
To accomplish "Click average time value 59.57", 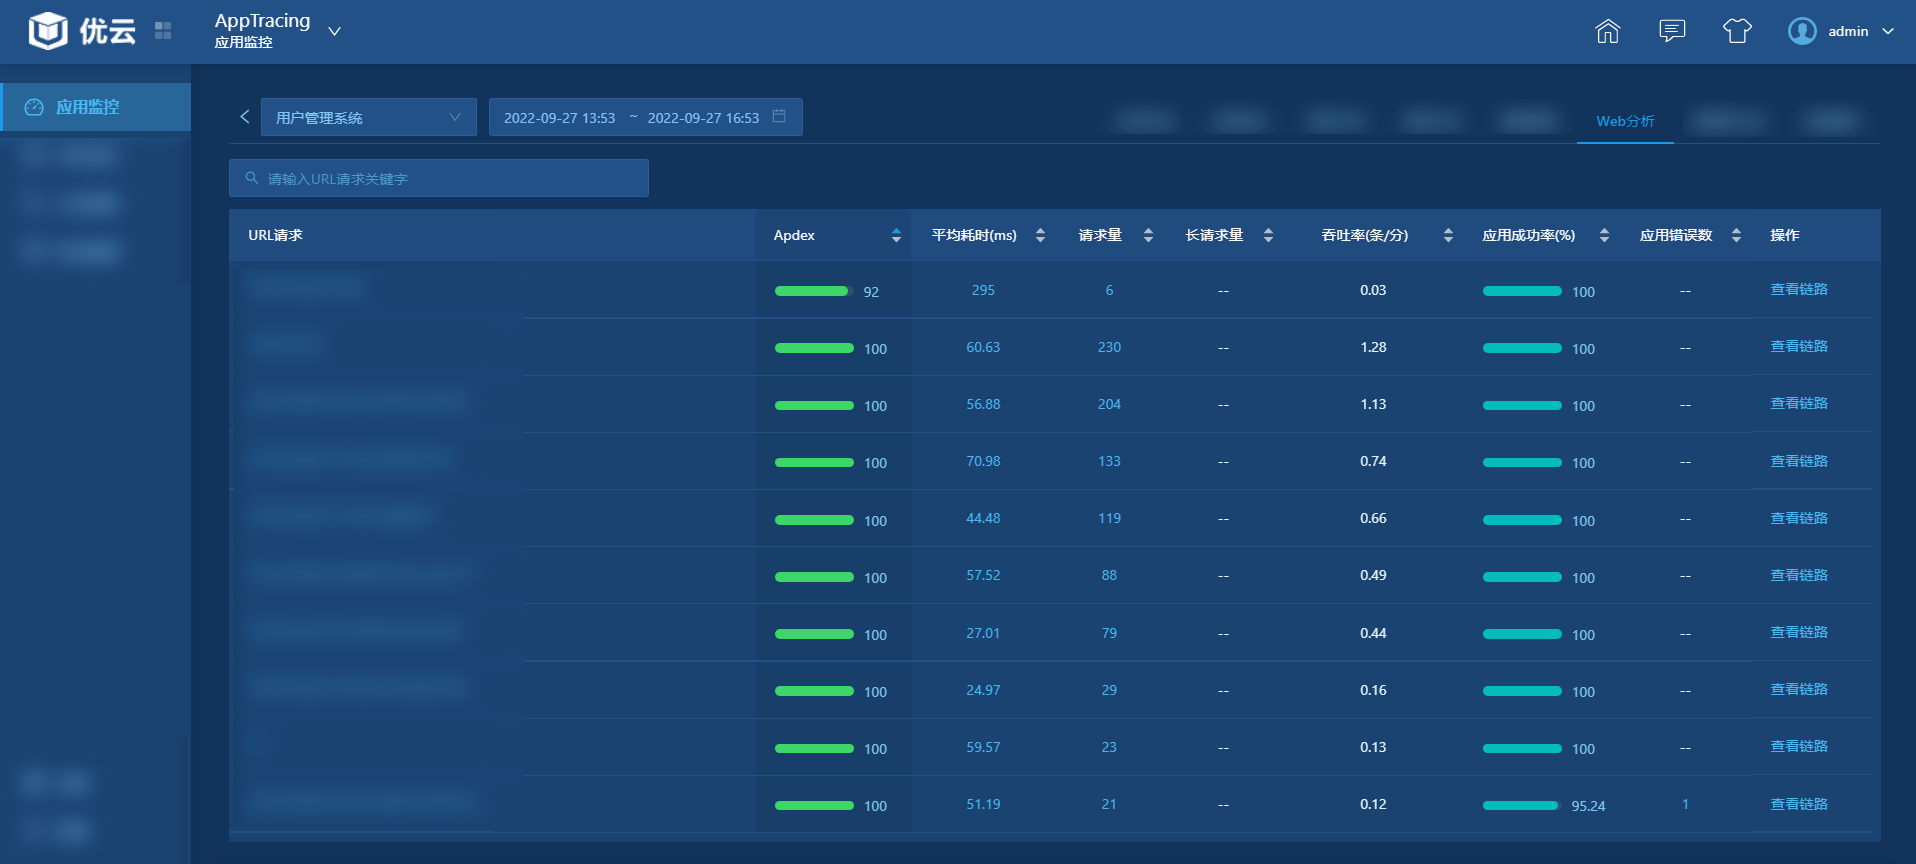I will click(x=983, y=747).
